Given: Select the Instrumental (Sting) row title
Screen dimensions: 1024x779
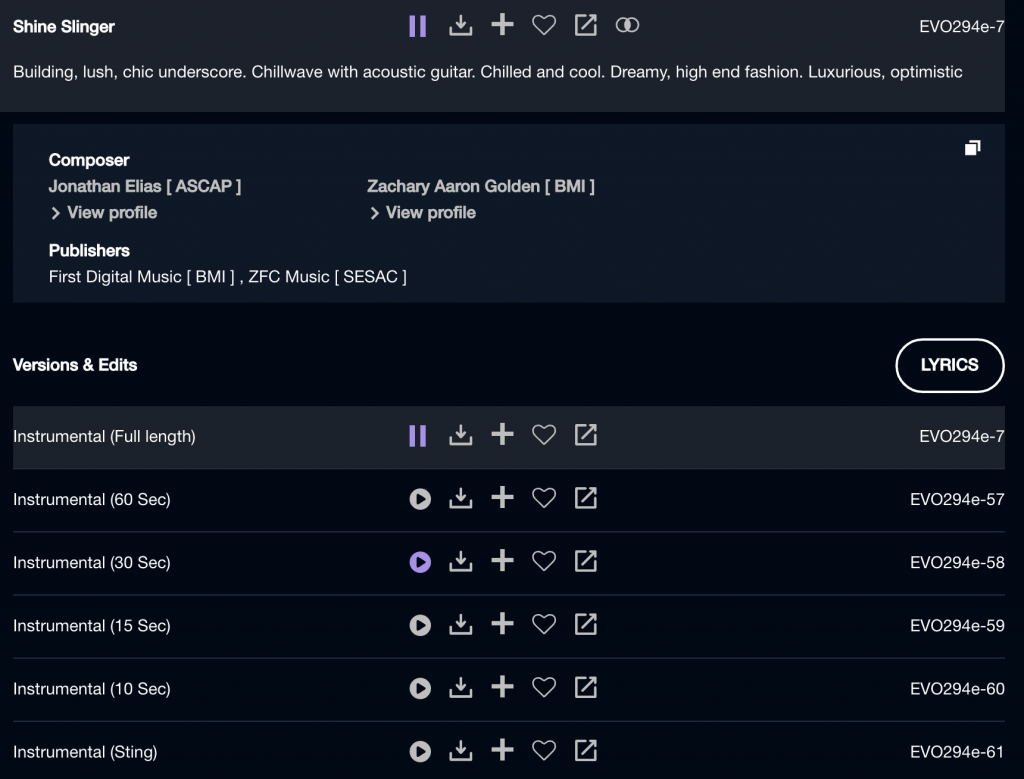Looking at the screenshot, I should pos(85,752).
